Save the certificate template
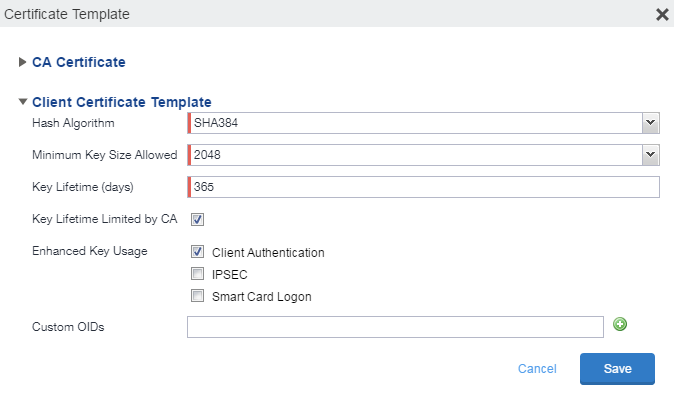The image size is (674, 394). (x=617, y=369)
